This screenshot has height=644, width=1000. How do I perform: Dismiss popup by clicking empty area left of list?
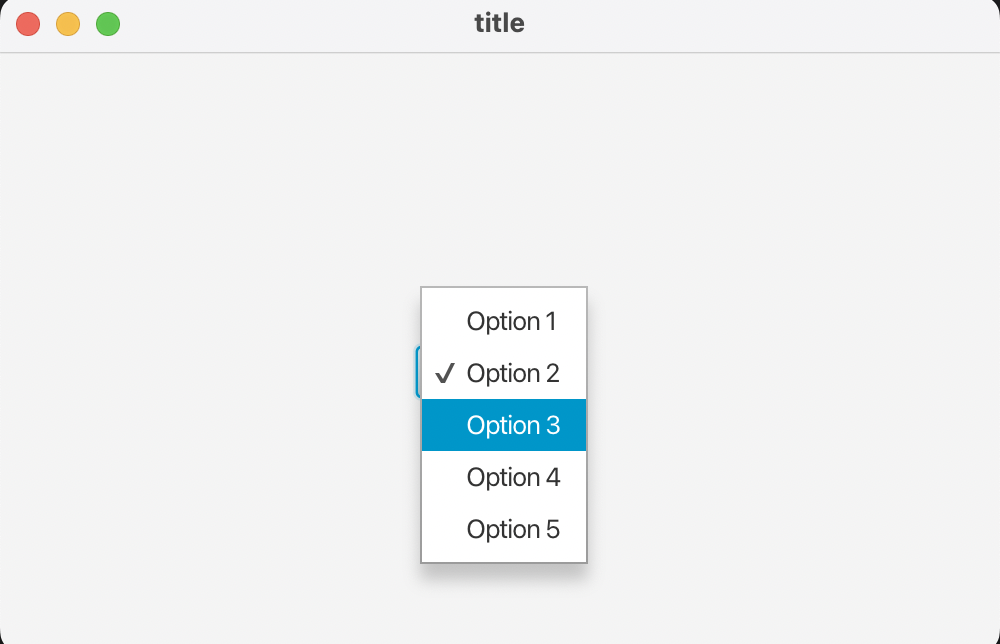click(250, 400)
